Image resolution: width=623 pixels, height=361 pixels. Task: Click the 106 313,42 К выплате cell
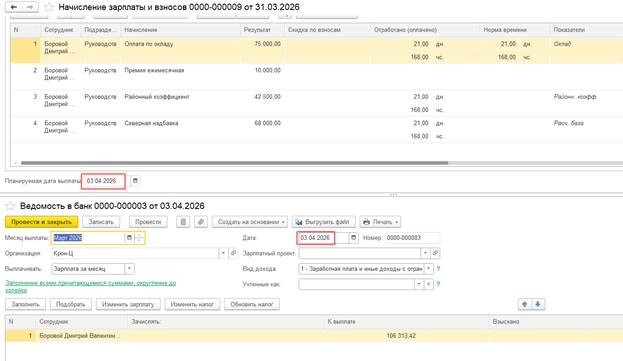[x=405, y=336]
